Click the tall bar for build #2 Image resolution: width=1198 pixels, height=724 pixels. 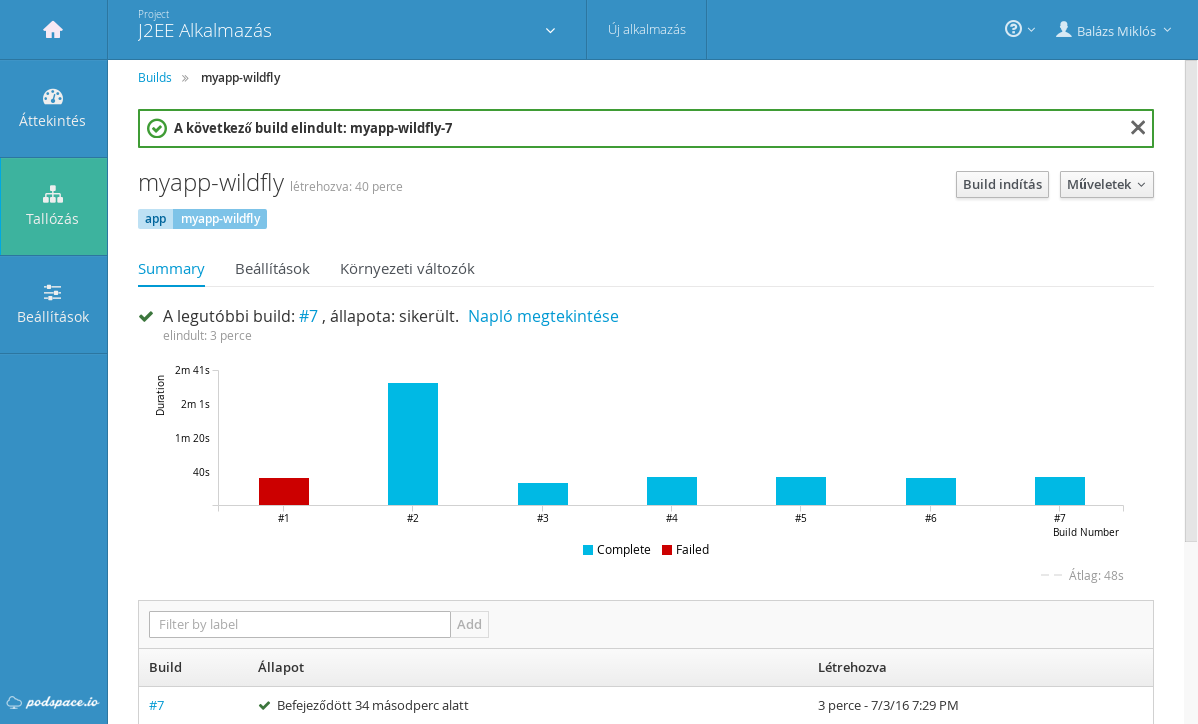click(x=413, y=444)
